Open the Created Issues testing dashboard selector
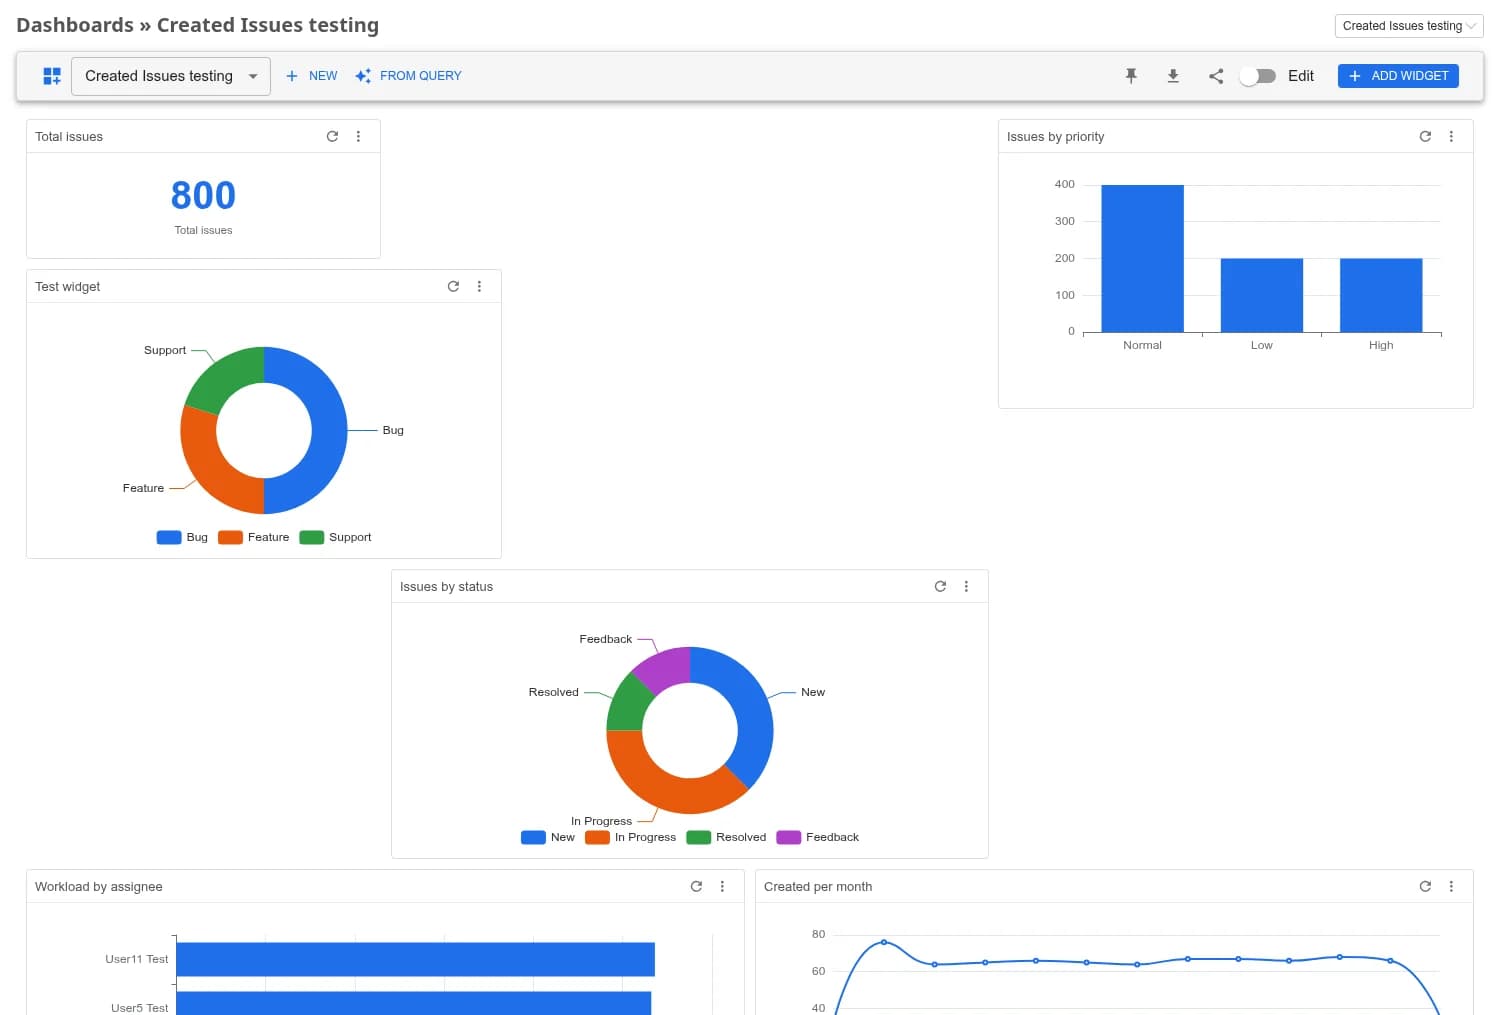The image size is (1500, 1015). click(171, 76)
